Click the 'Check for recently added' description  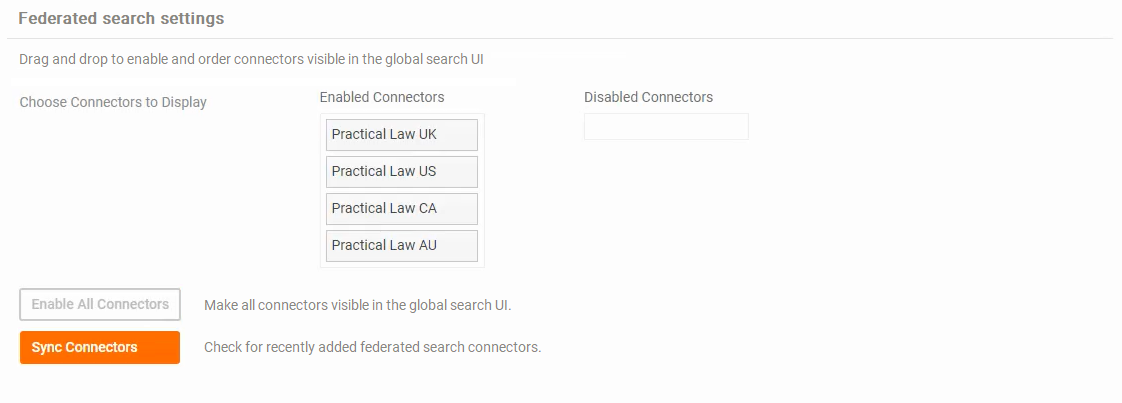pyautogui.click(x=372, y=348)
